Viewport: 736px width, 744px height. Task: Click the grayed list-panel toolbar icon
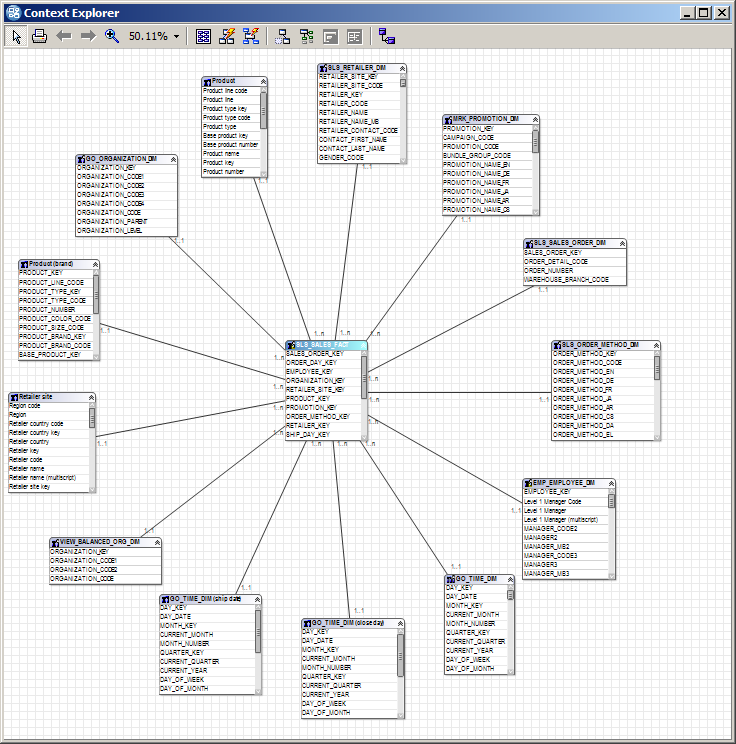[354, 37]
